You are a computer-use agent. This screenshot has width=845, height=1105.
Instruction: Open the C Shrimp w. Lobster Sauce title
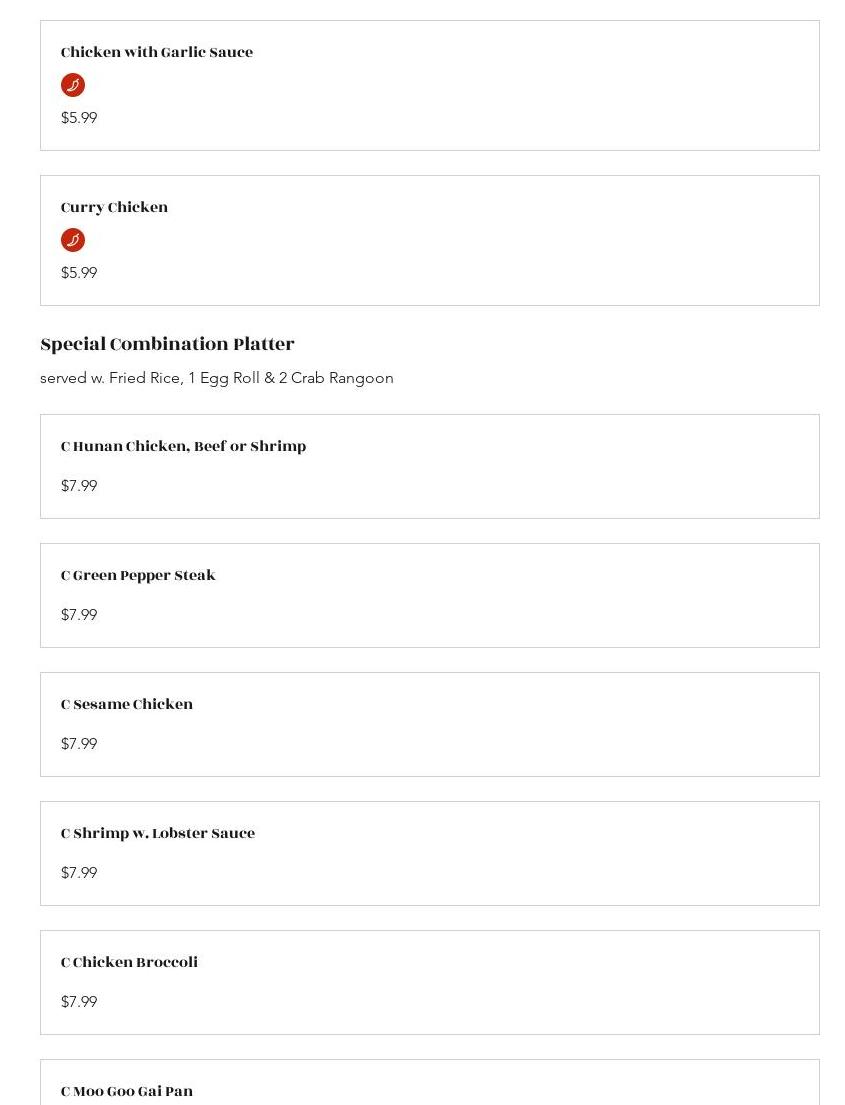pyautogui.click(x=158, y=833)
